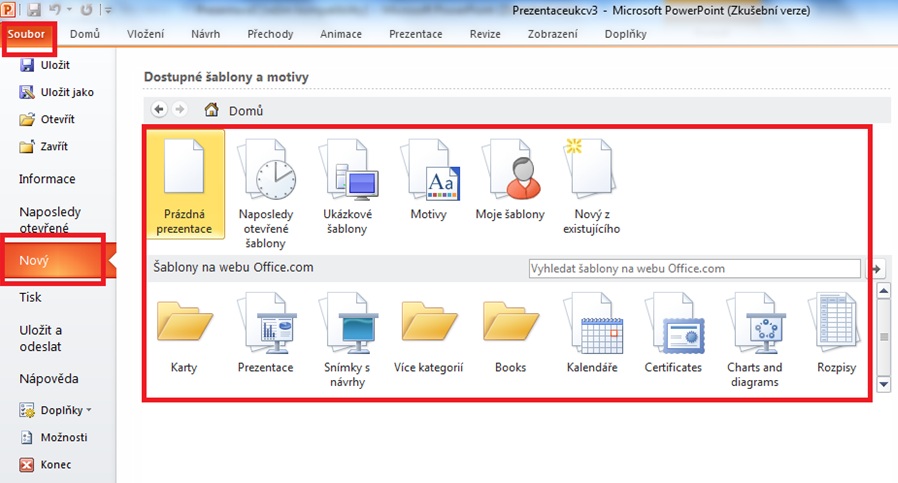
Task: Switch to the Zobrazení tab
Action: click(553, 34)
